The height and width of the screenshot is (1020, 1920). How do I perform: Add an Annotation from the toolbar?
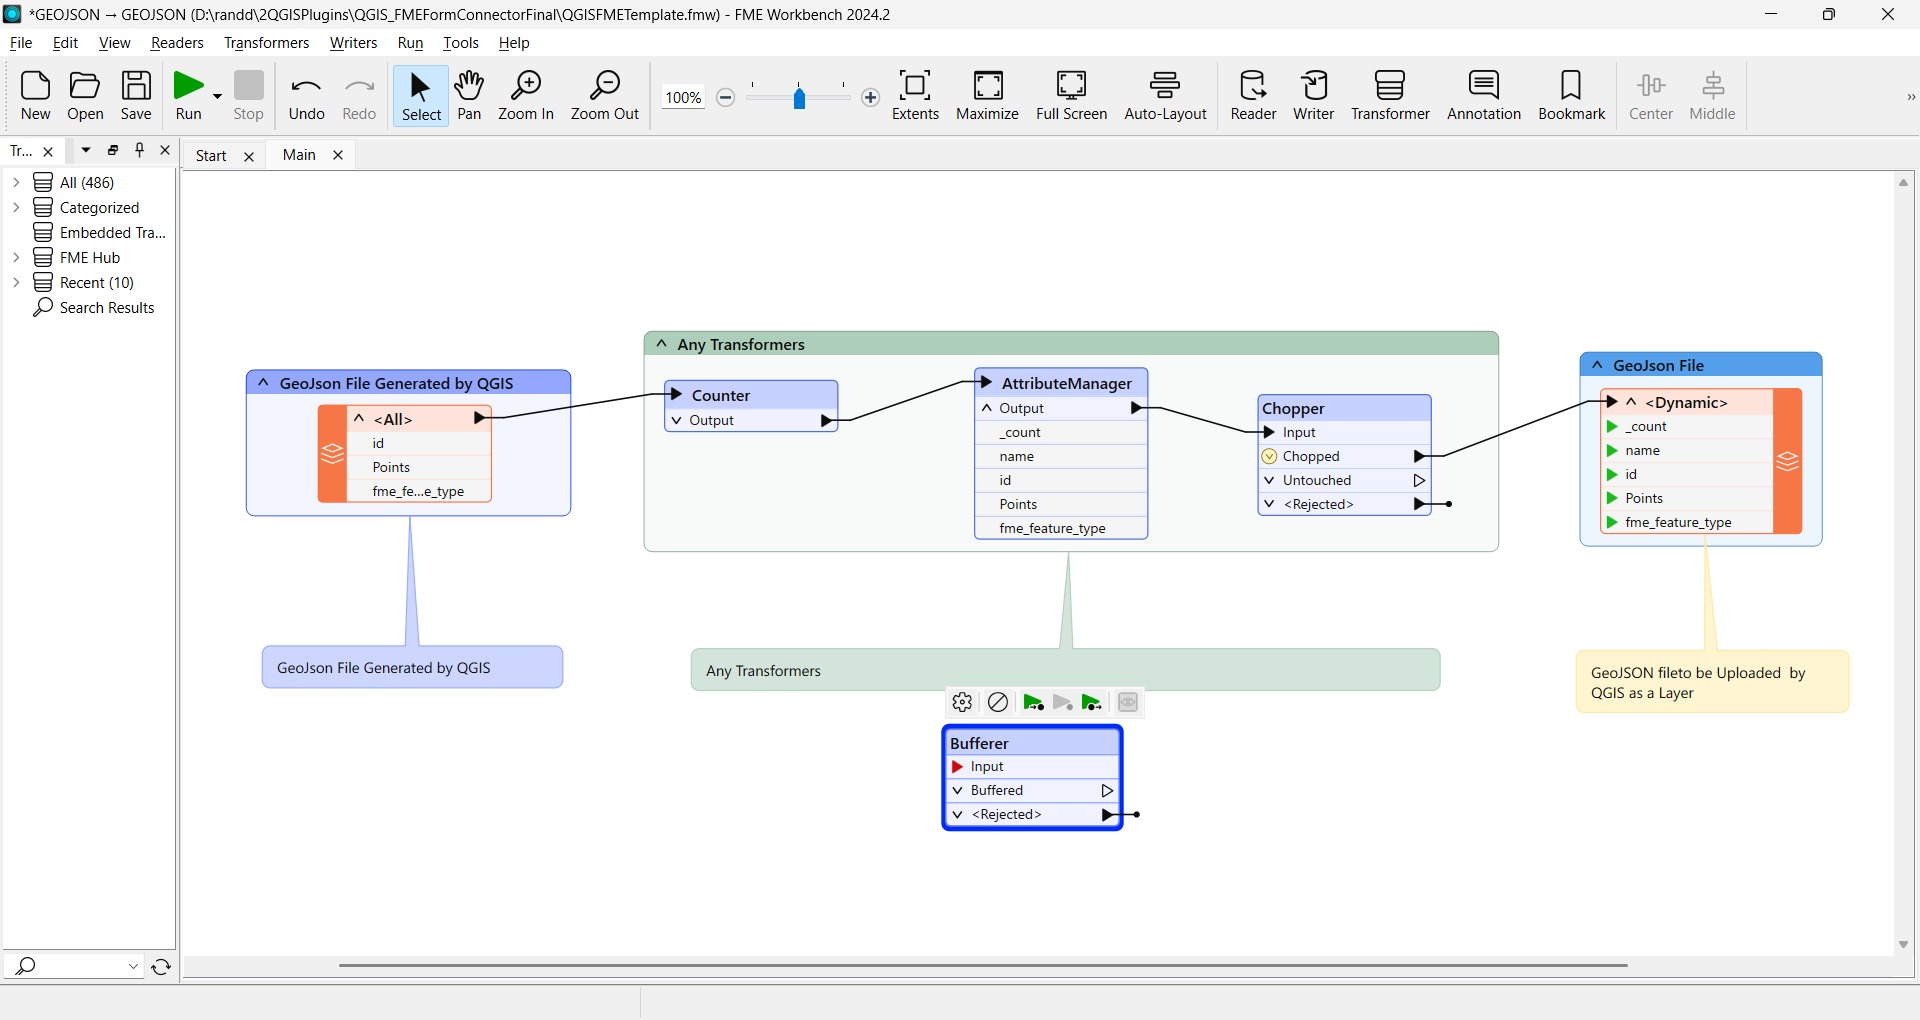point(1484,96)
